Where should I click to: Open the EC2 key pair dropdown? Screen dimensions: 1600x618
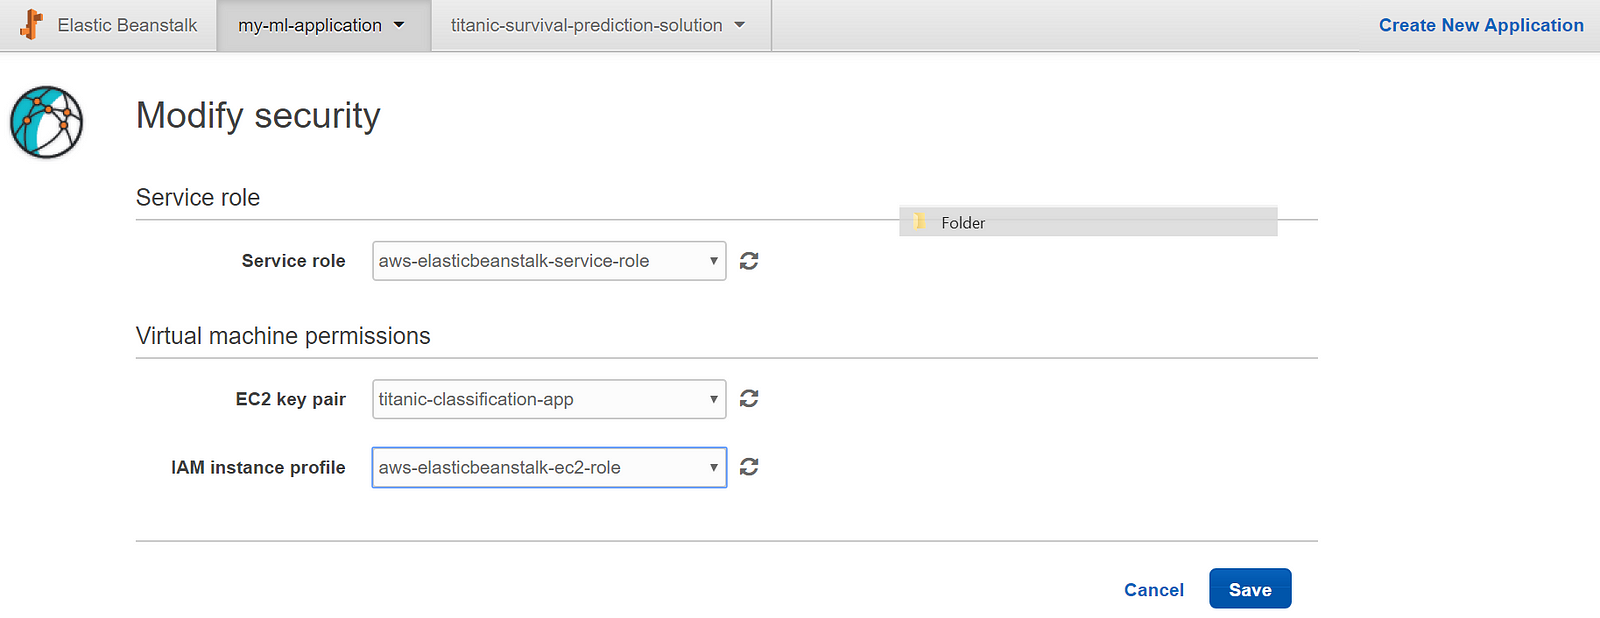point(549,399)
